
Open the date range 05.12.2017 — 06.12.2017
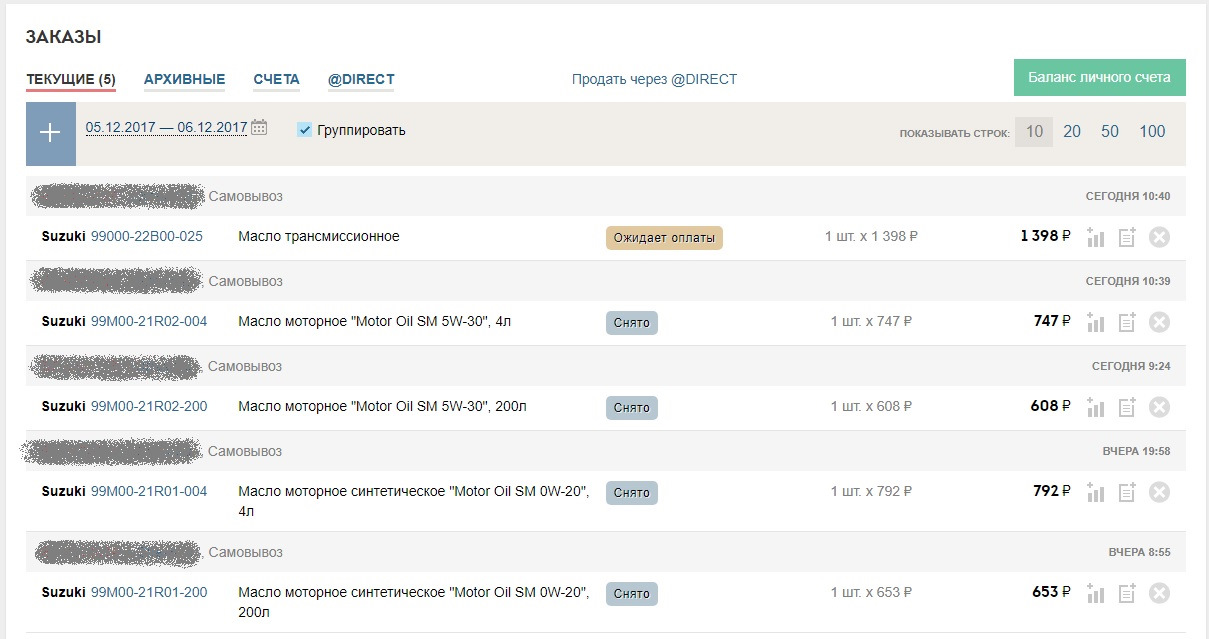[x=166, y=128]
